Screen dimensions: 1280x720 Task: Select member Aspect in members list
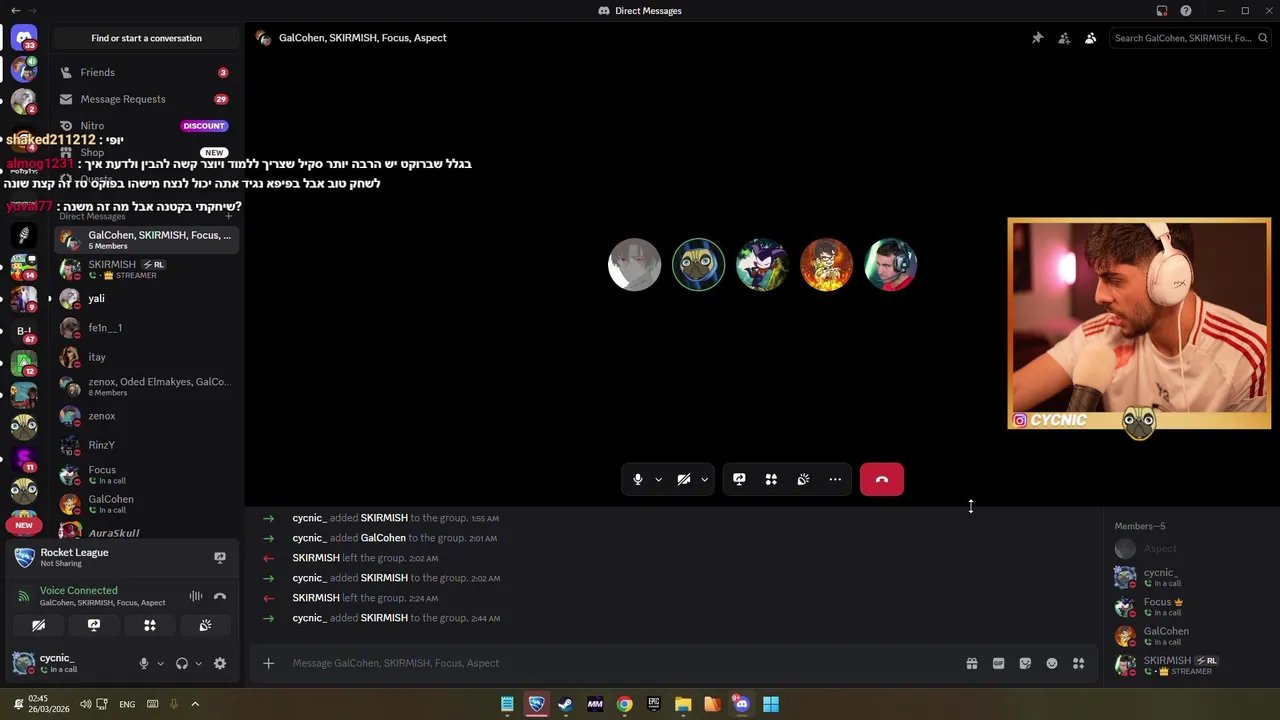coord(1189,549)
